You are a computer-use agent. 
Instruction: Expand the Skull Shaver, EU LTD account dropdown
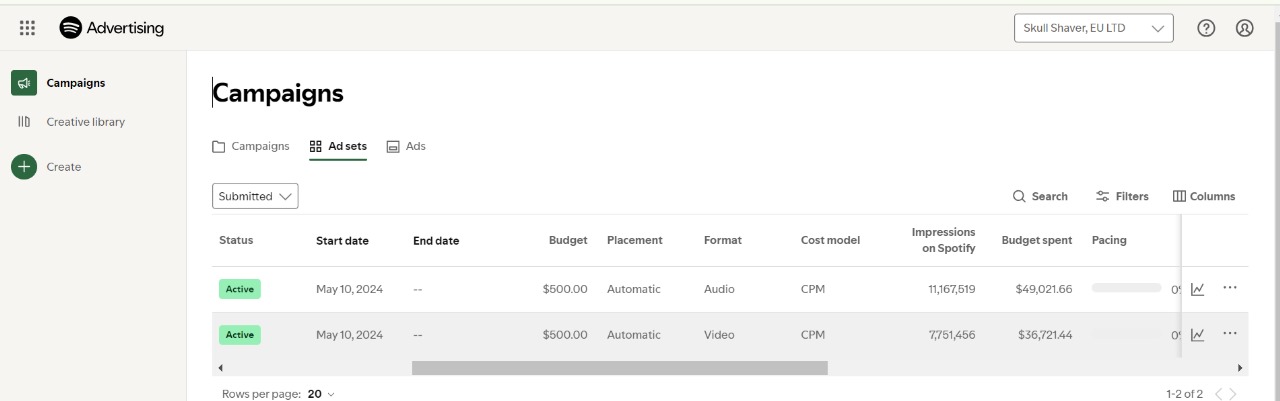click(x=1093, y=28)
